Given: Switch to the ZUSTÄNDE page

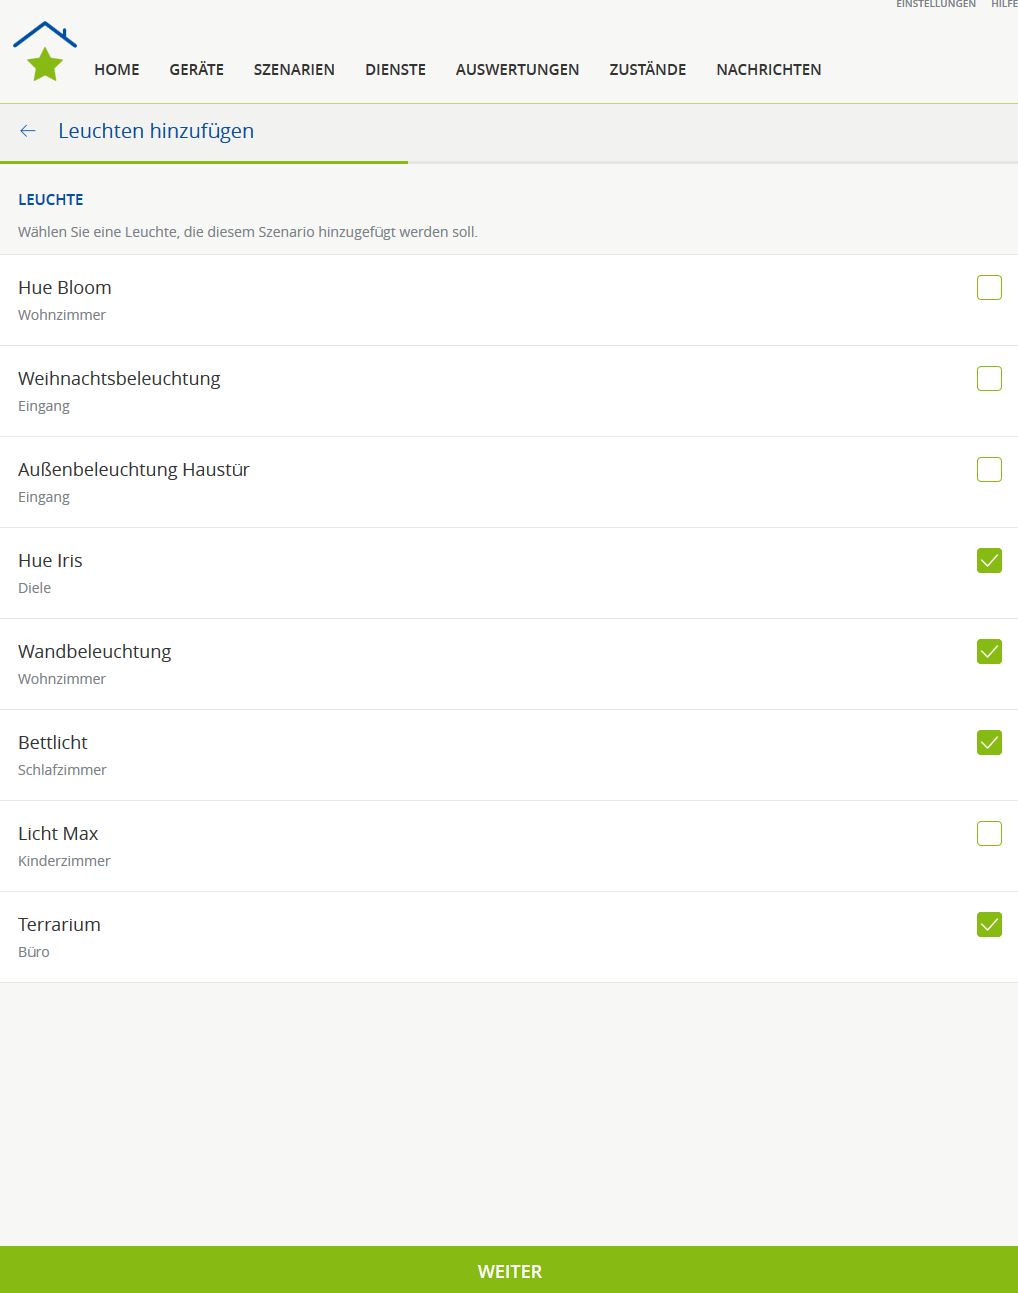Looking at the screenshot, I should 647,70.
